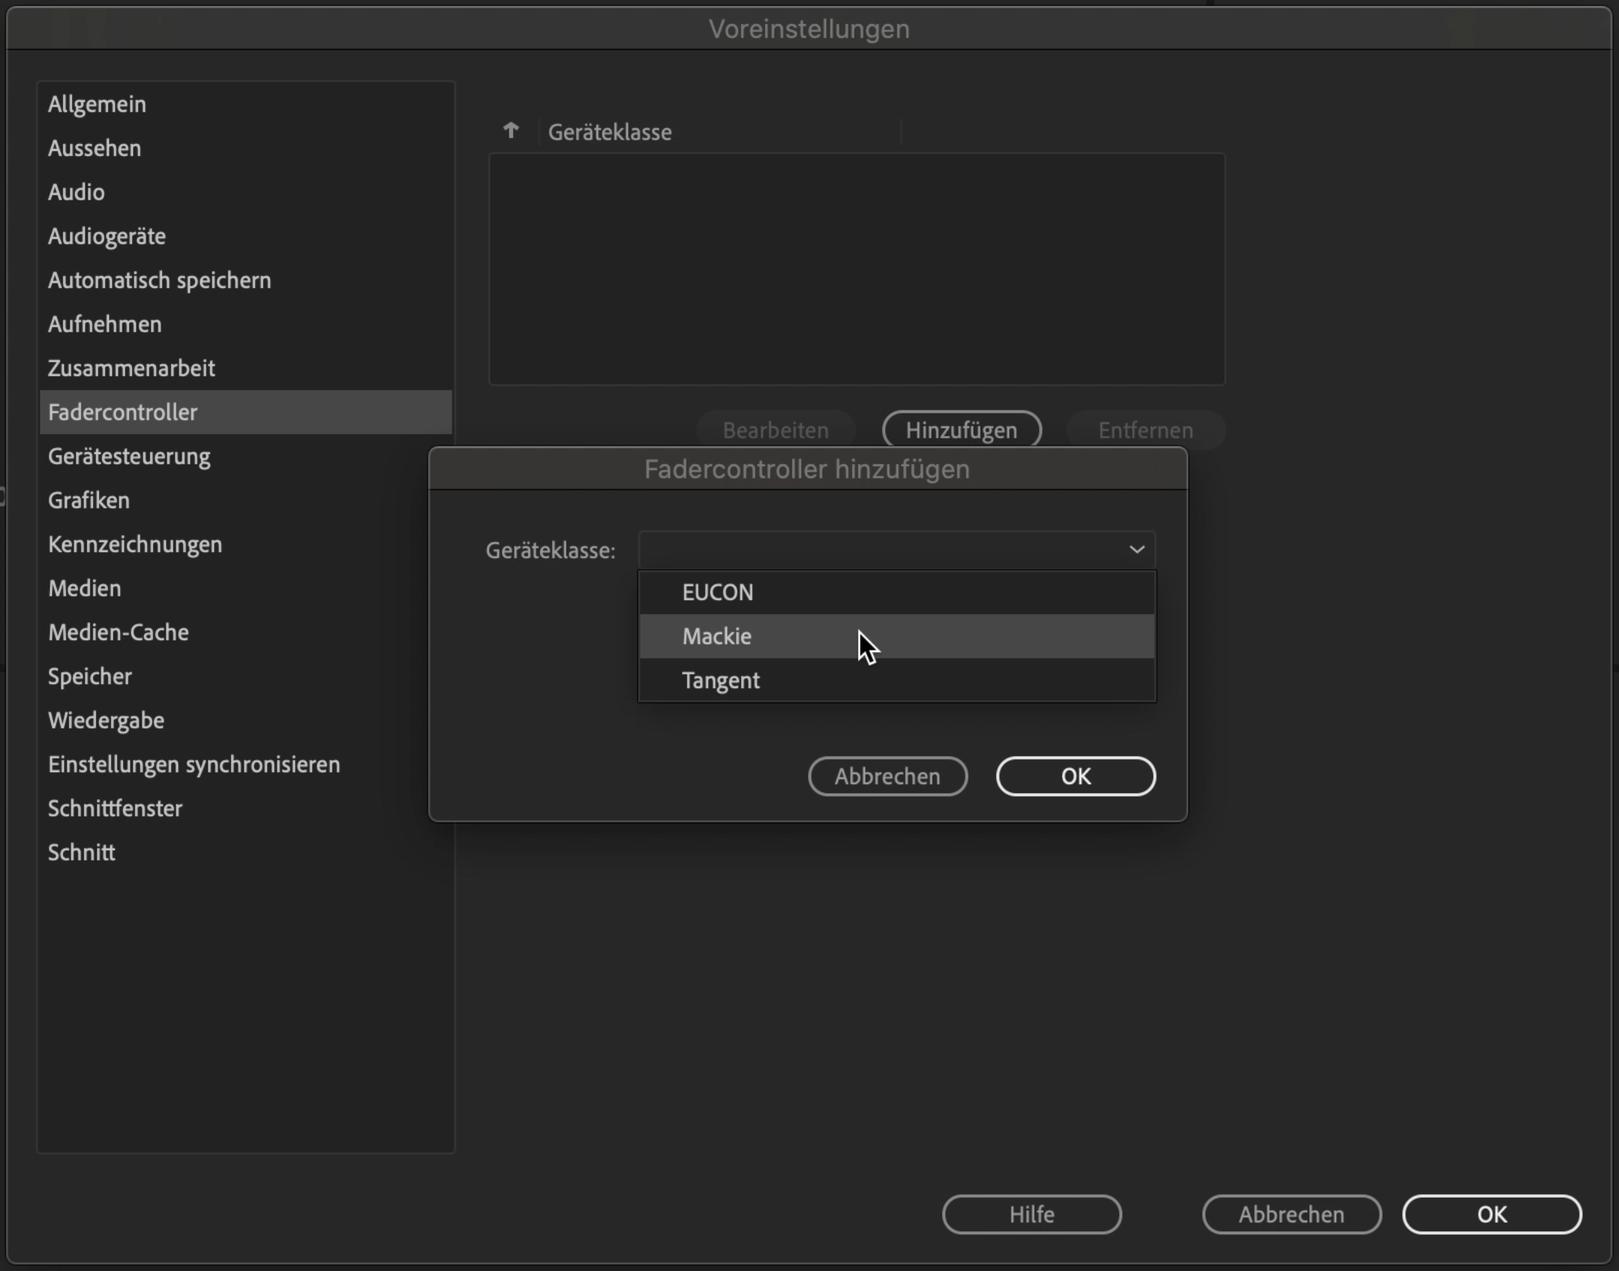Show the Medien-Cache preferences

point(118,632)
